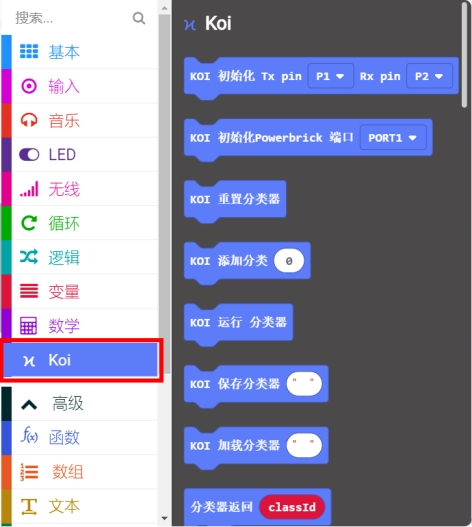The width and height of the screenshot is (472, 527).
Task: Pick the KOI 运行 分类器 block
Action: tap(238, 323)
